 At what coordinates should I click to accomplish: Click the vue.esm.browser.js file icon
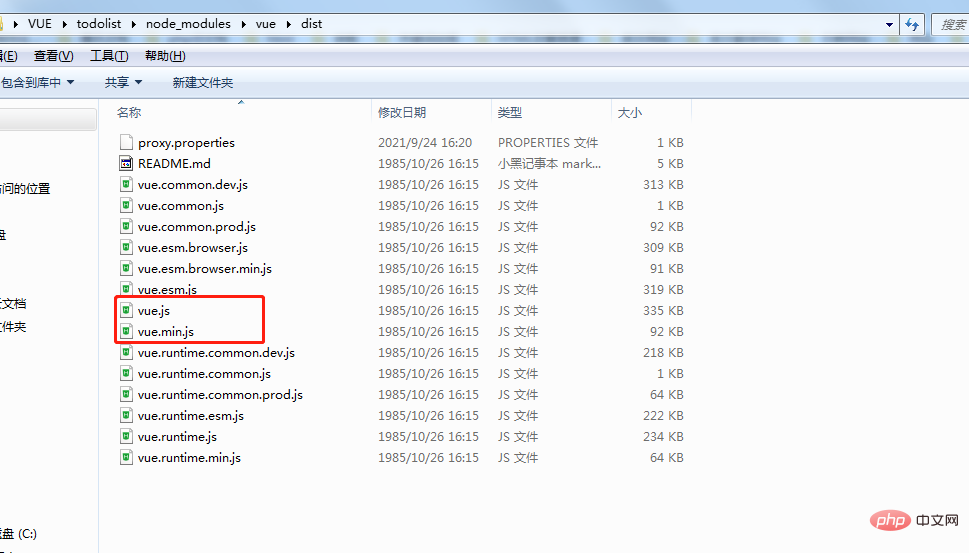[126, 247]
